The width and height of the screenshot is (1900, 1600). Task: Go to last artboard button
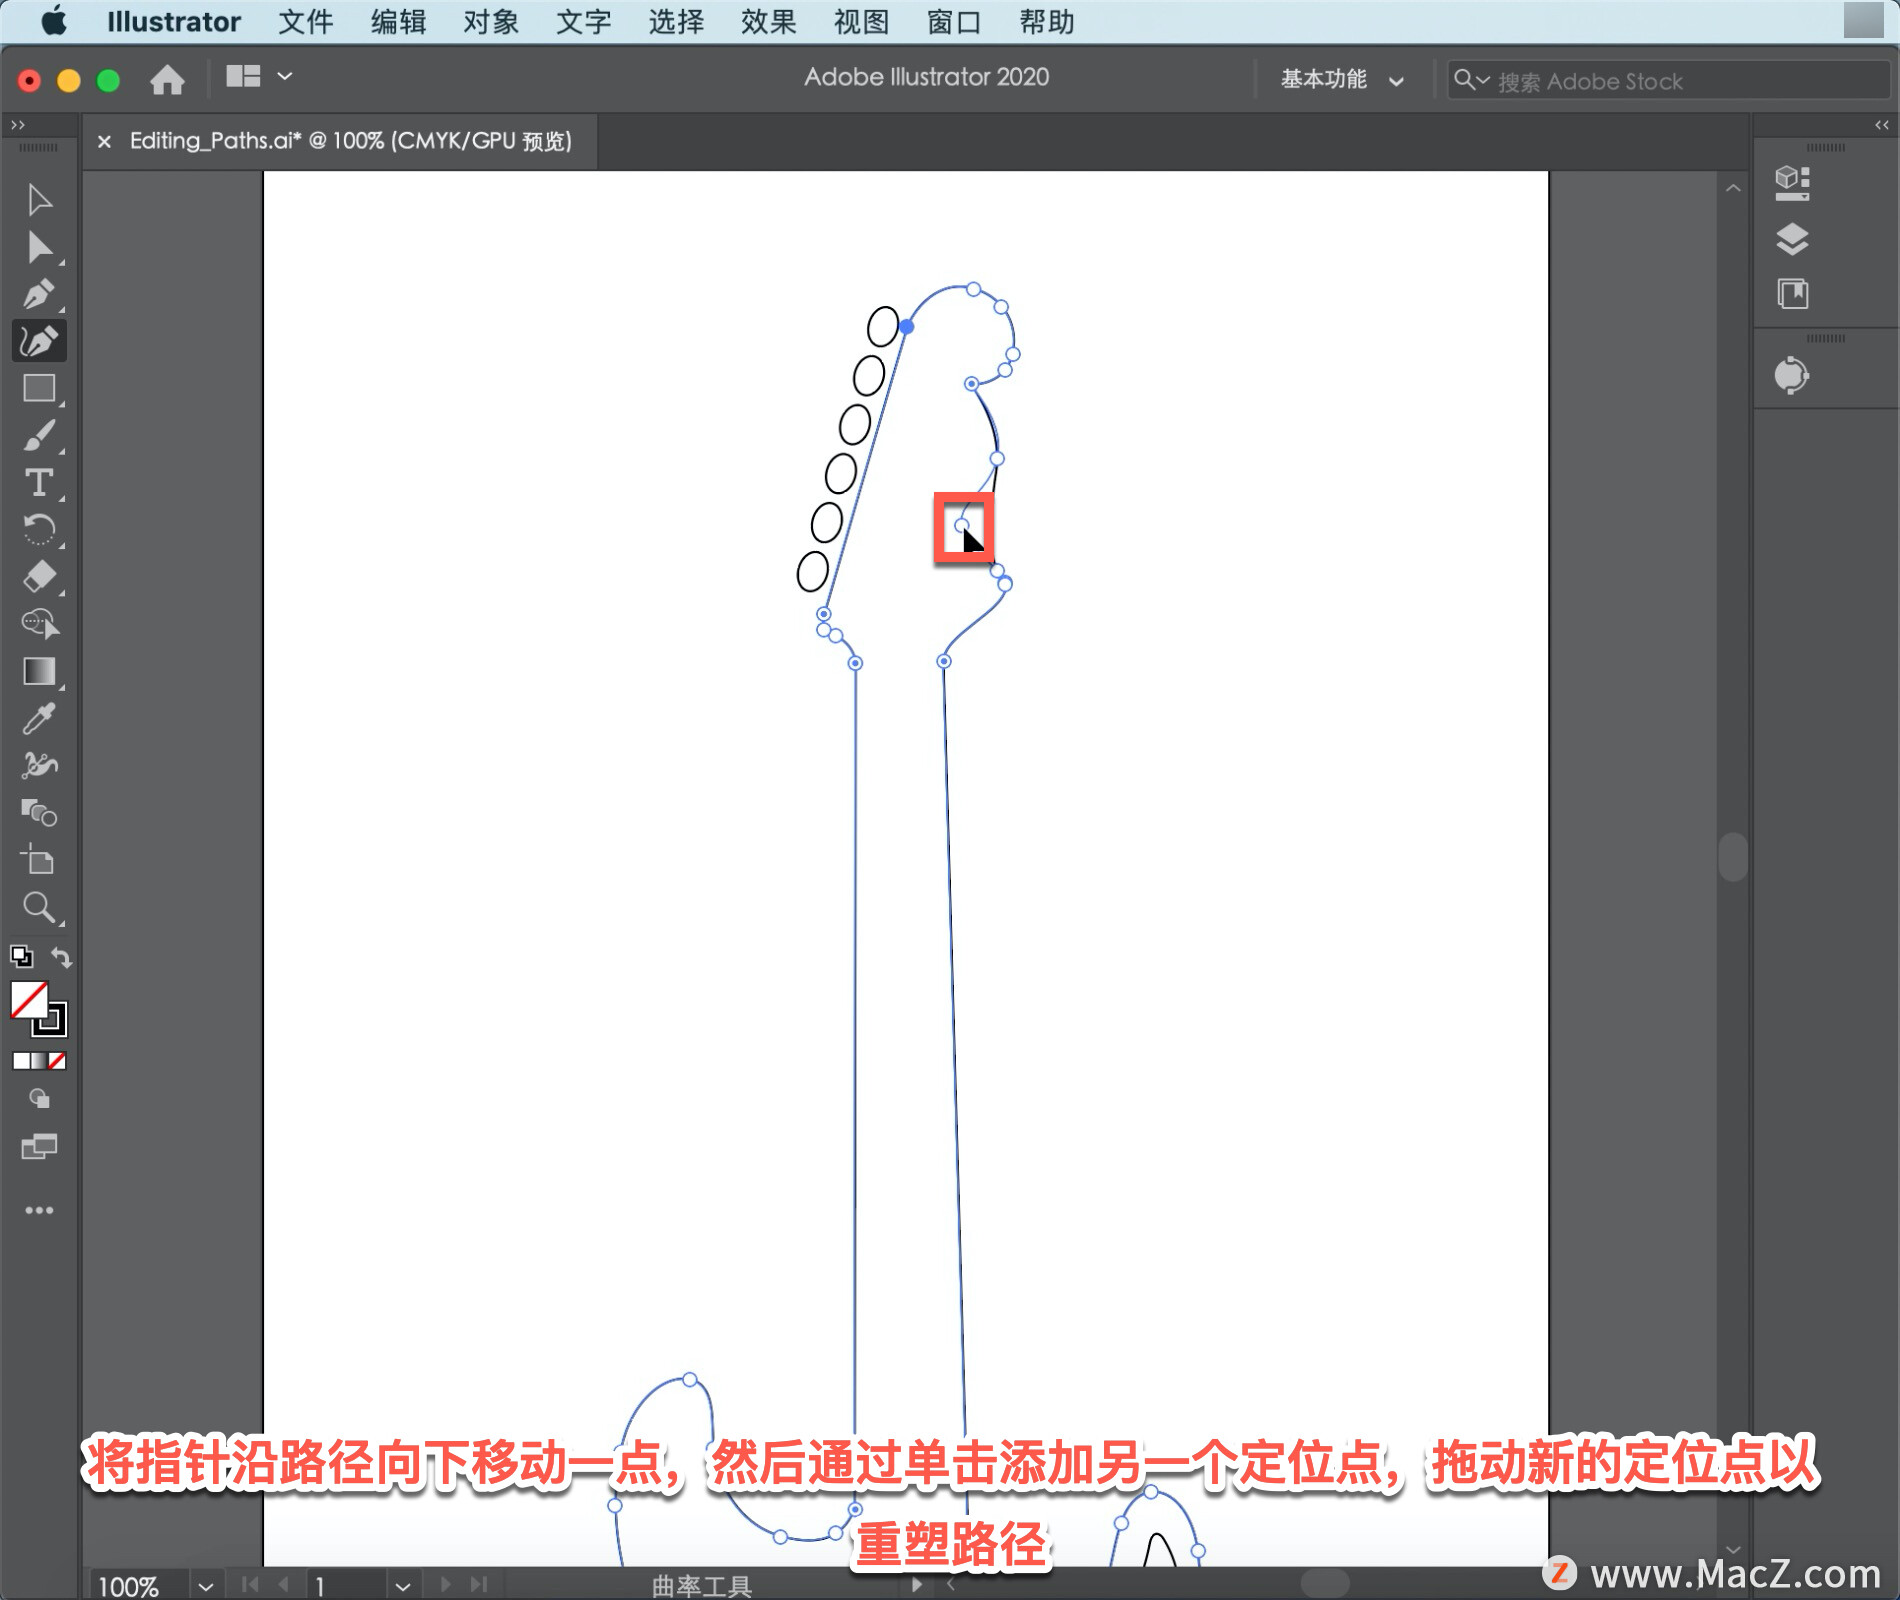click(x=479, y=1585)
